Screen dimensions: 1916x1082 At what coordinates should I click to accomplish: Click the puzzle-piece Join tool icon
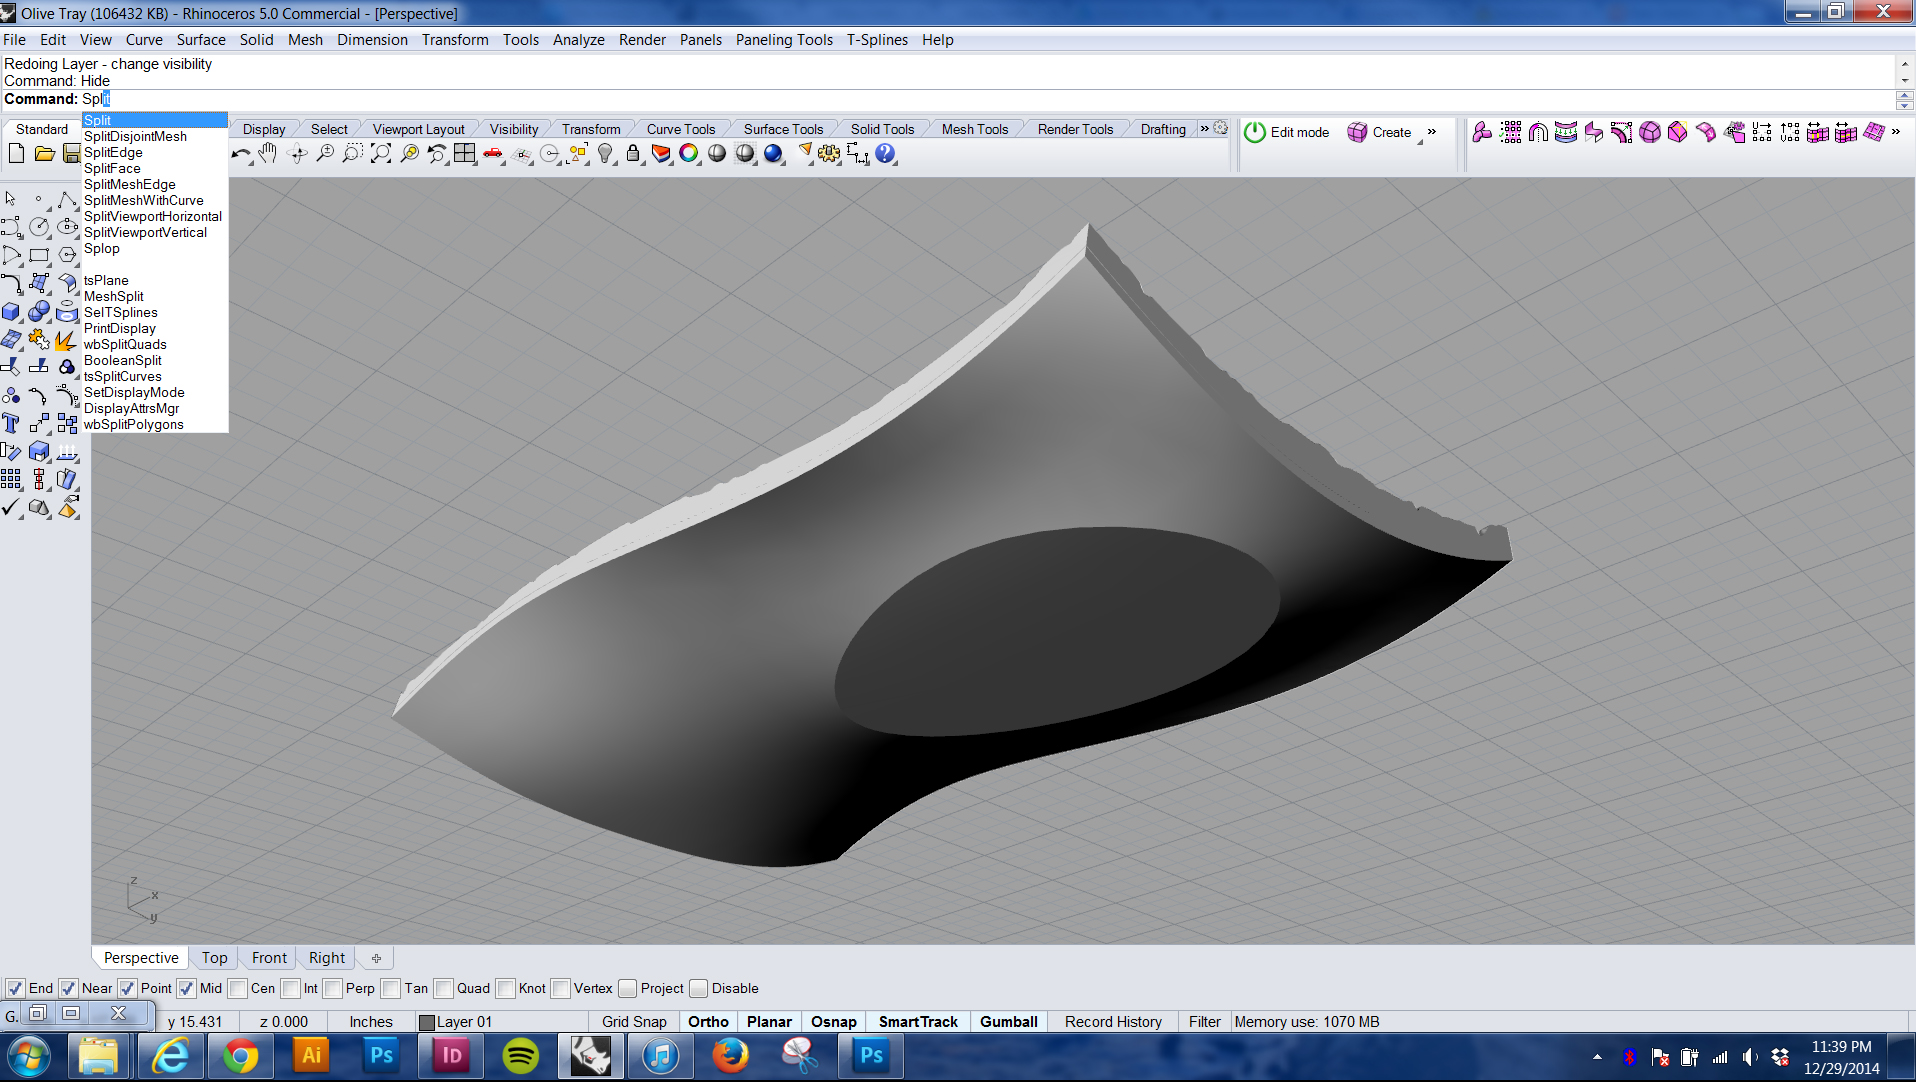click(x=39, y=339)
